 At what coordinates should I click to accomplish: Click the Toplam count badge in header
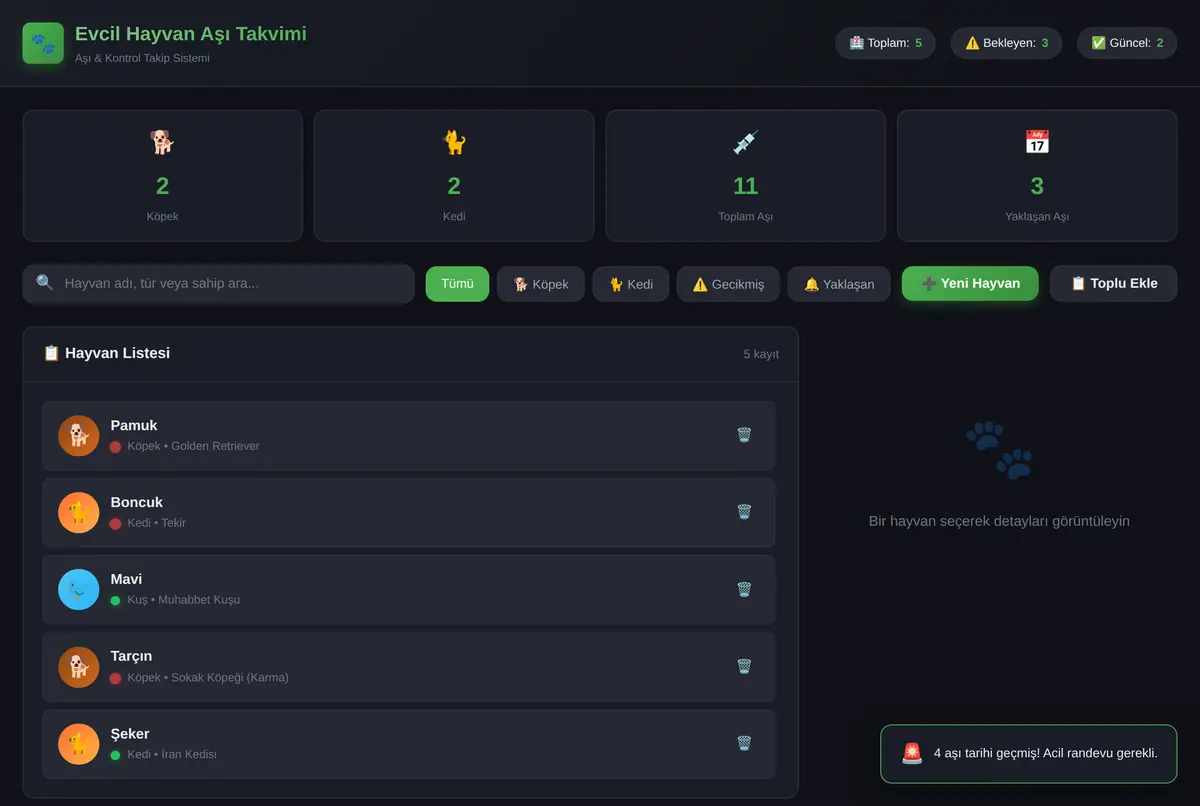pyautogui.click(x=885, y=43)
